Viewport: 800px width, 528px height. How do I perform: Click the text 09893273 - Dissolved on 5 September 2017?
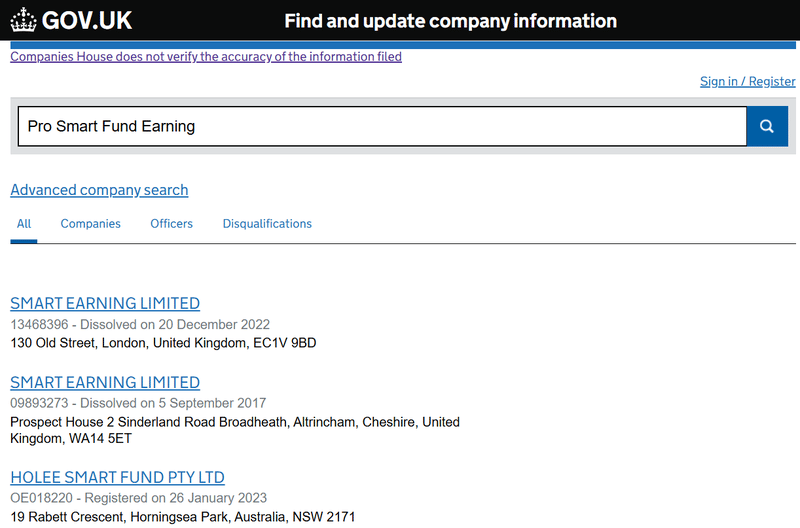pyautogui.click(x=138, y=403)
